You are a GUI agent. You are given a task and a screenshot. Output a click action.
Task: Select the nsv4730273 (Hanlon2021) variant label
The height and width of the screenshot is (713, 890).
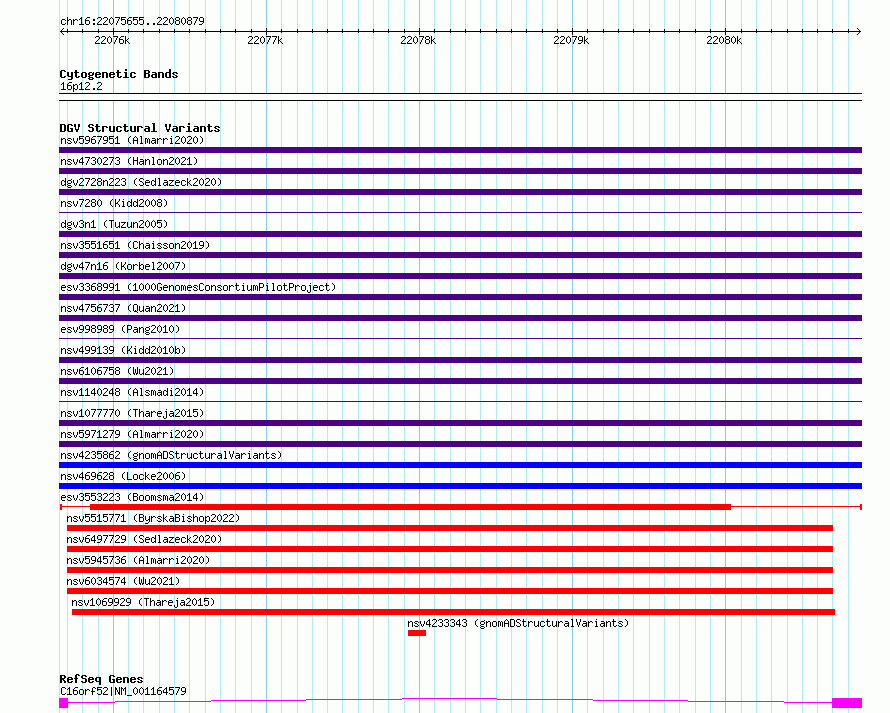[x=129, y=161]
